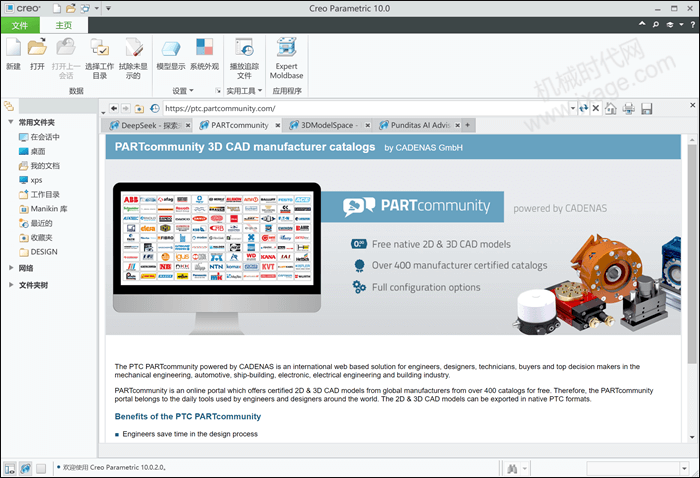The width and height of the screenshot is (700, 478).
Task: Select the 主页 ribbon tab
Action: tap(63, 25)
